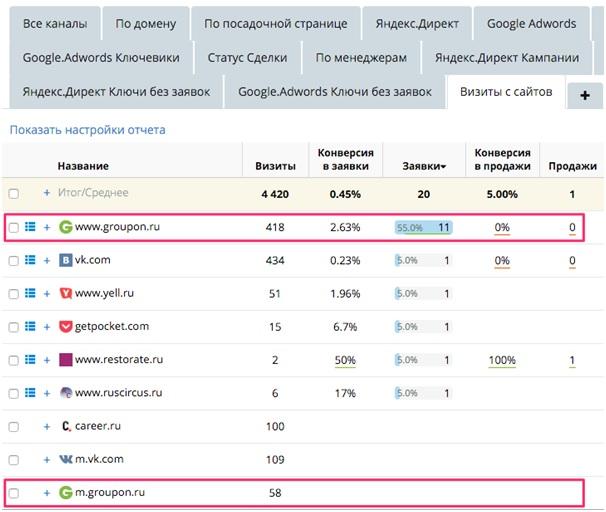Expand the vk.com row

pyautogui.click(x=47, y=260)
